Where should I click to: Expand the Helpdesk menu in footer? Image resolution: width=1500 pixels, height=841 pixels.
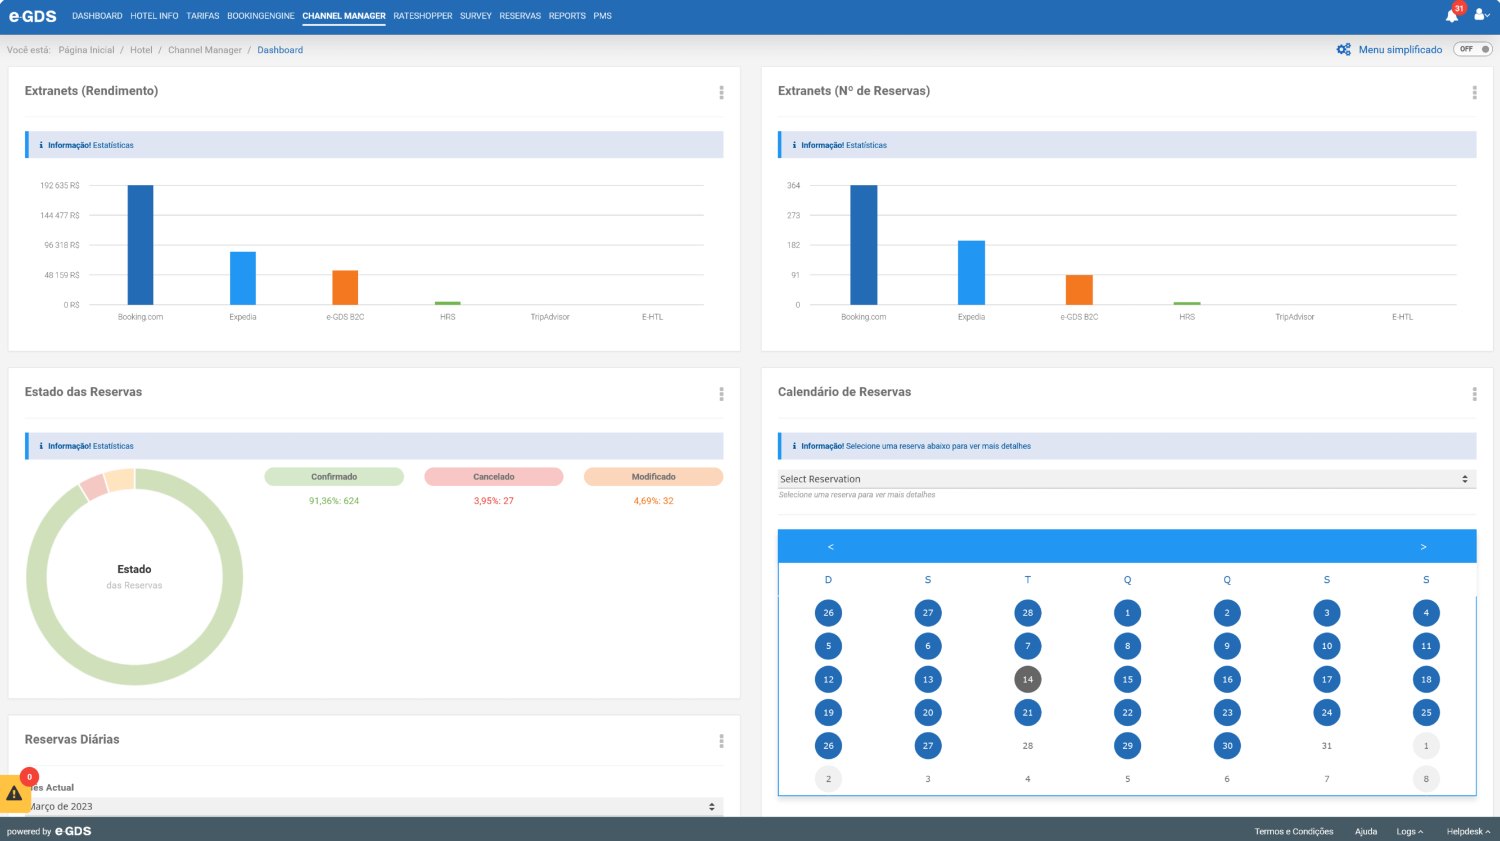click(1468, 831)
